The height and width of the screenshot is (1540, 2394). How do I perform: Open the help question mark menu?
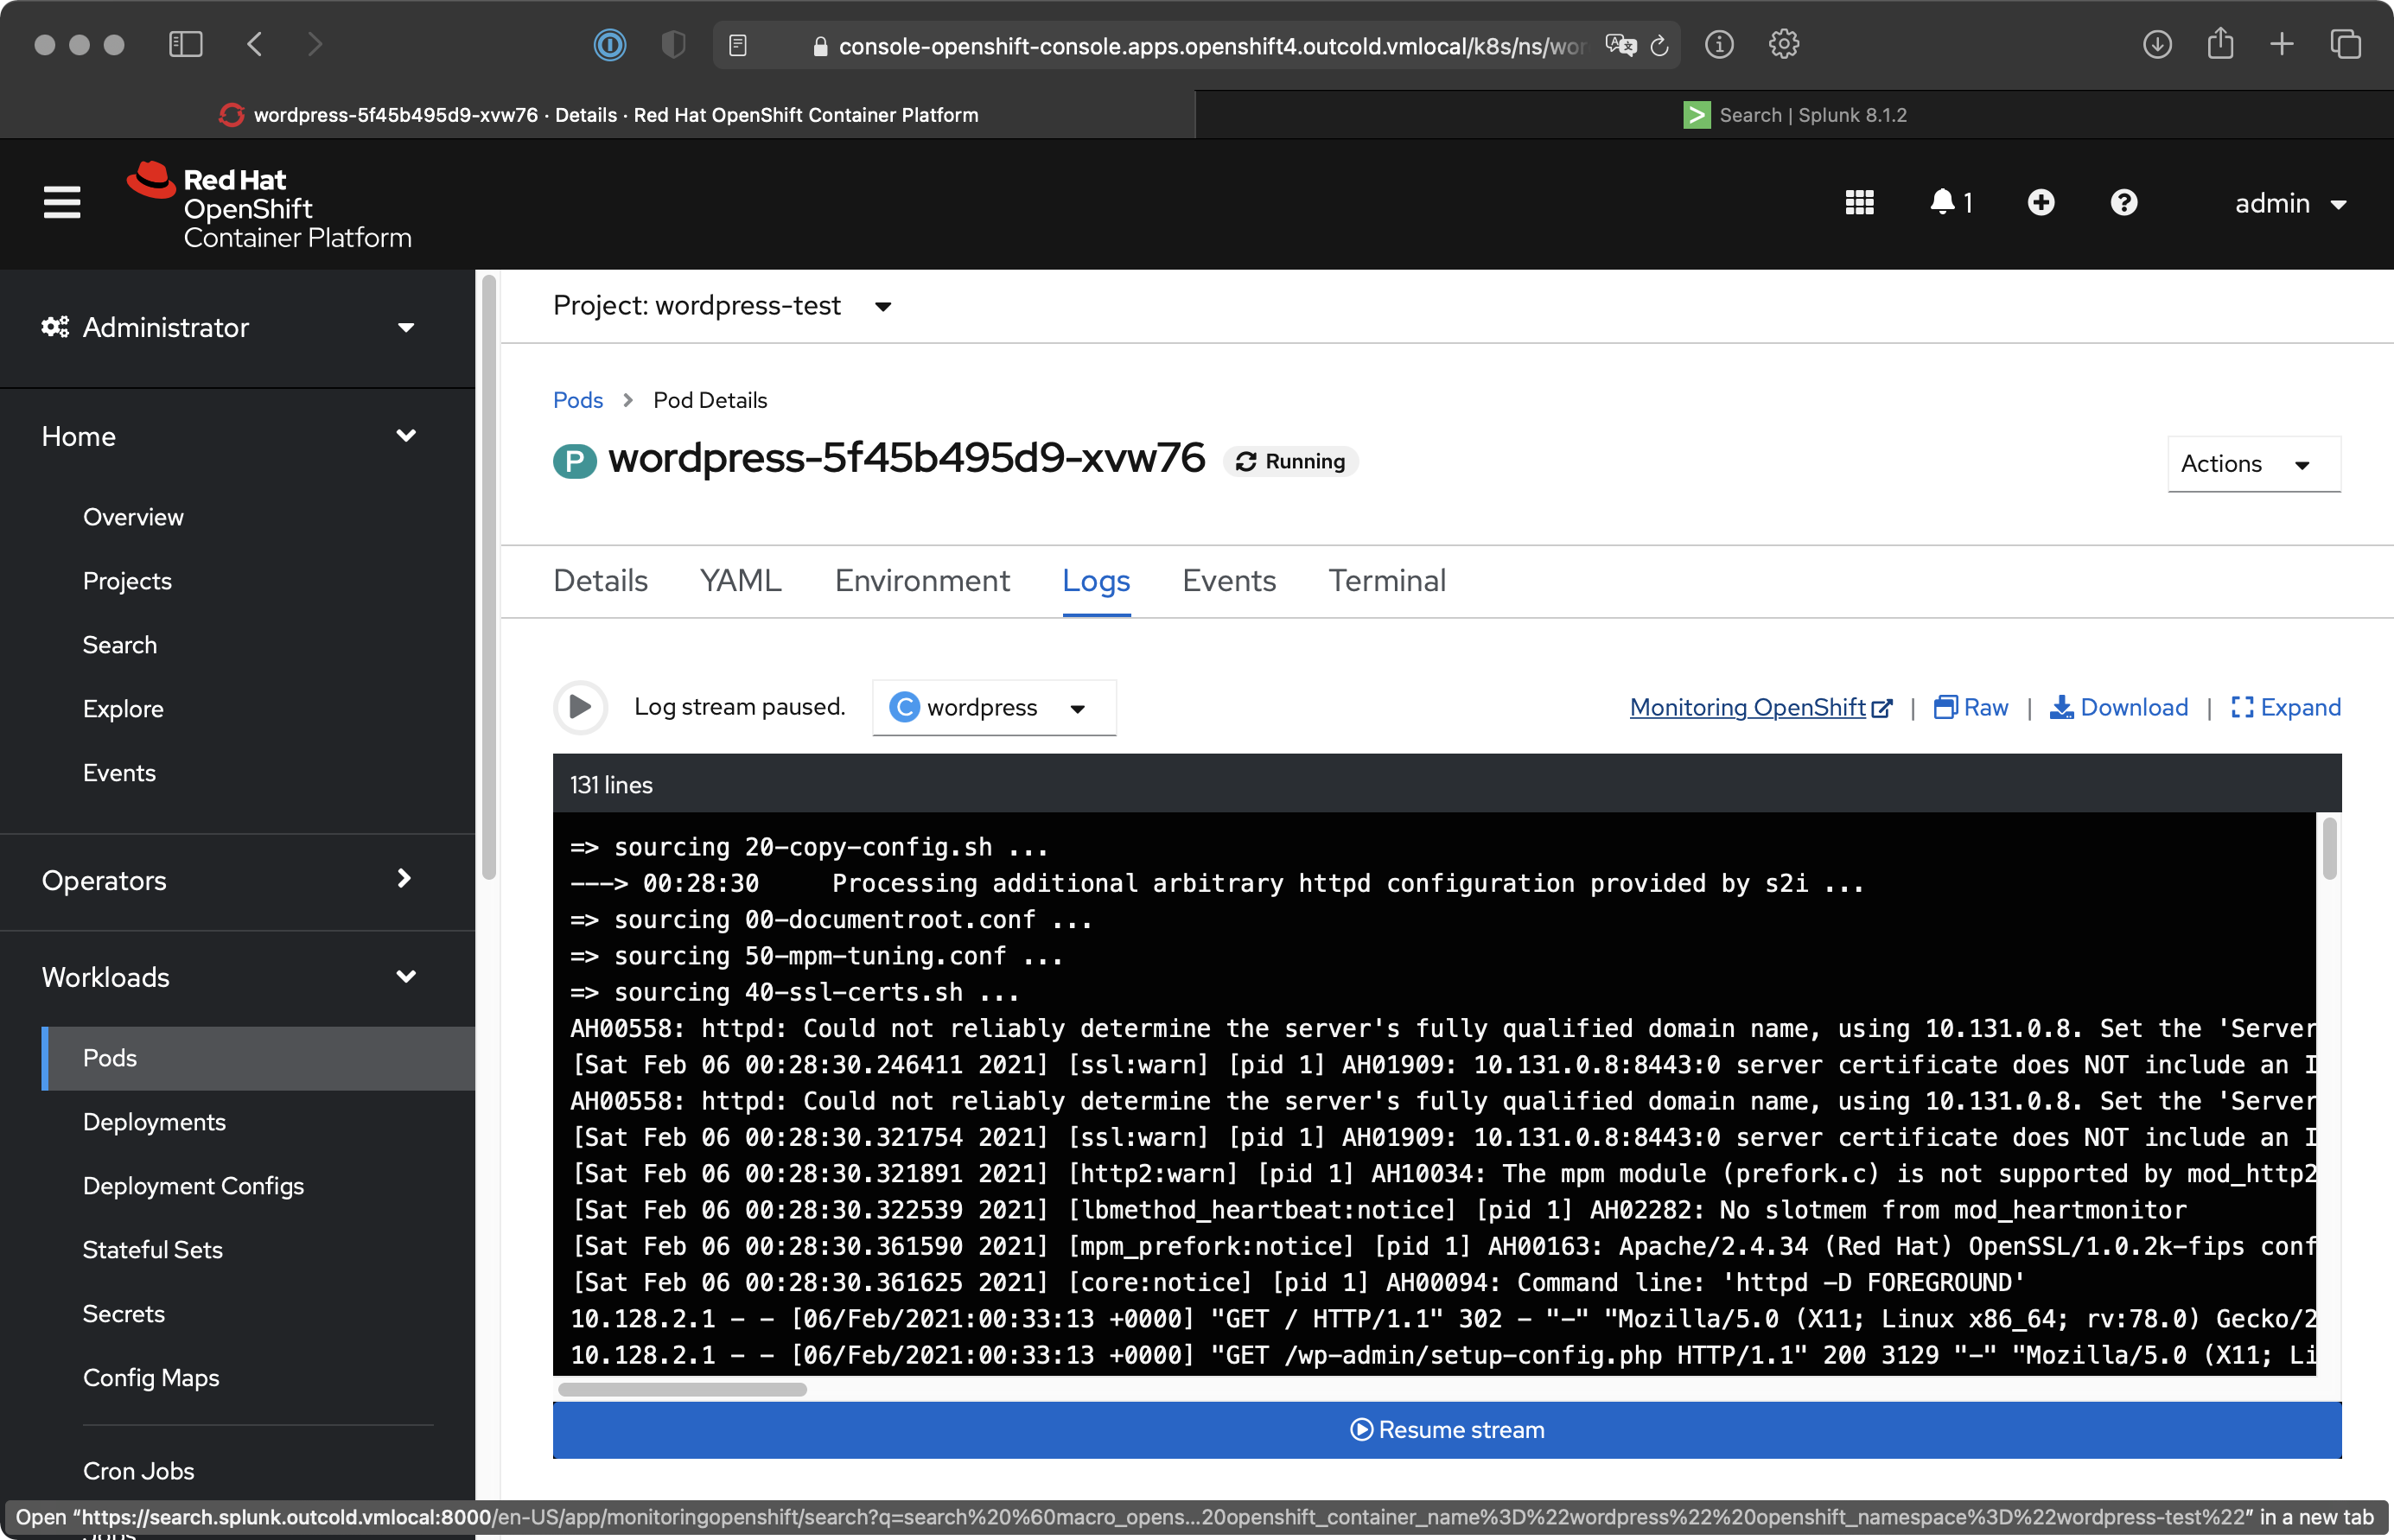(x=2124, y=203)
